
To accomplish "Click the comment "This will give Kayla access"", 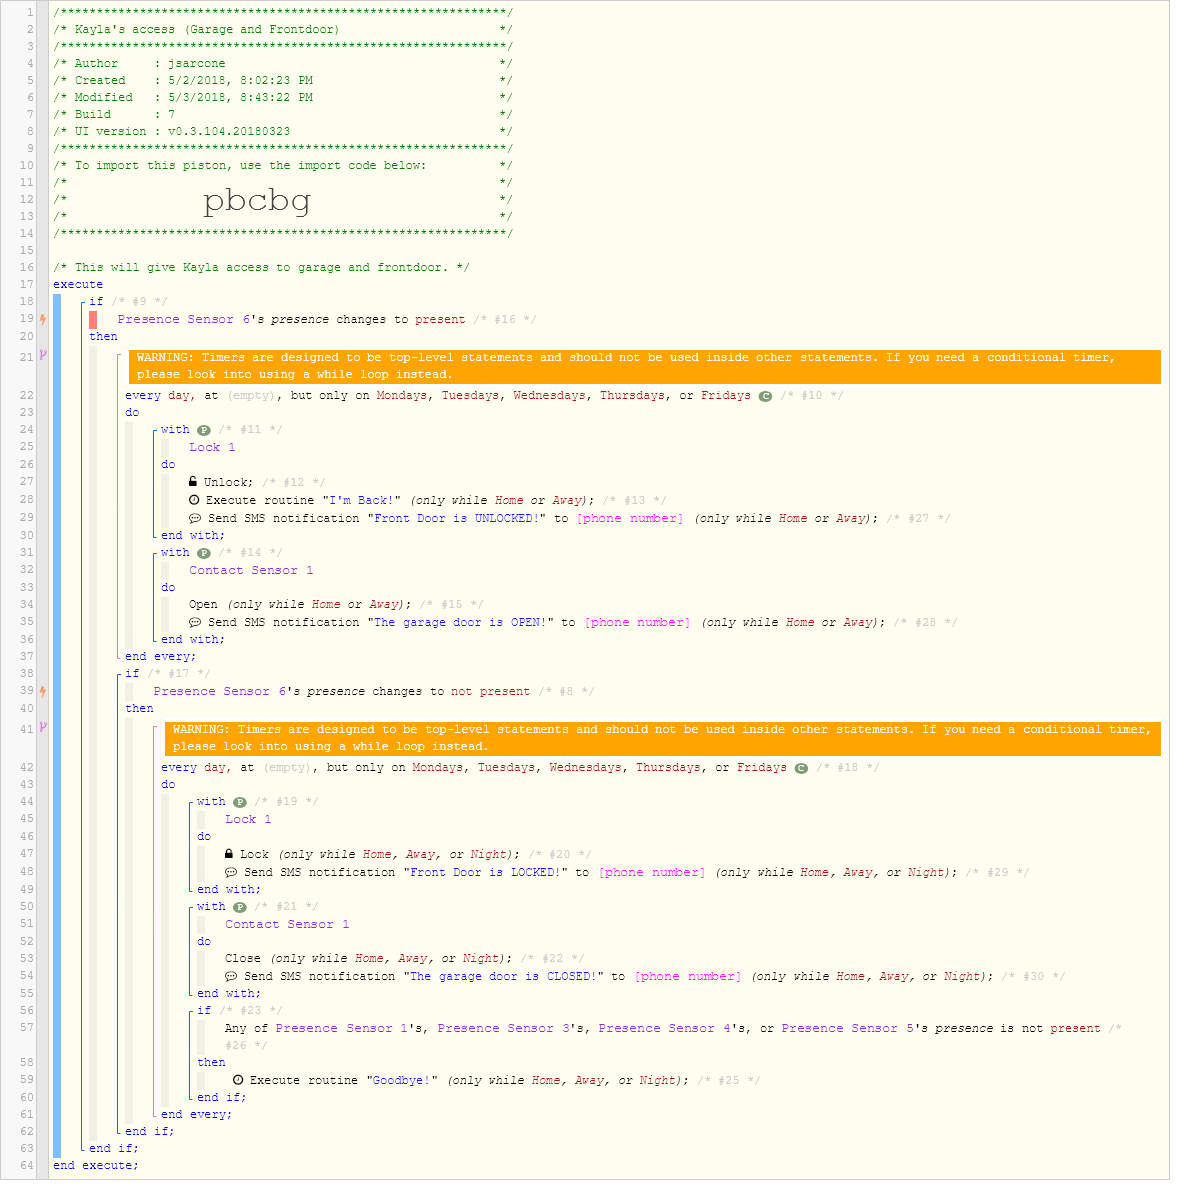I will pyautogui.click(x=261, y=267).
